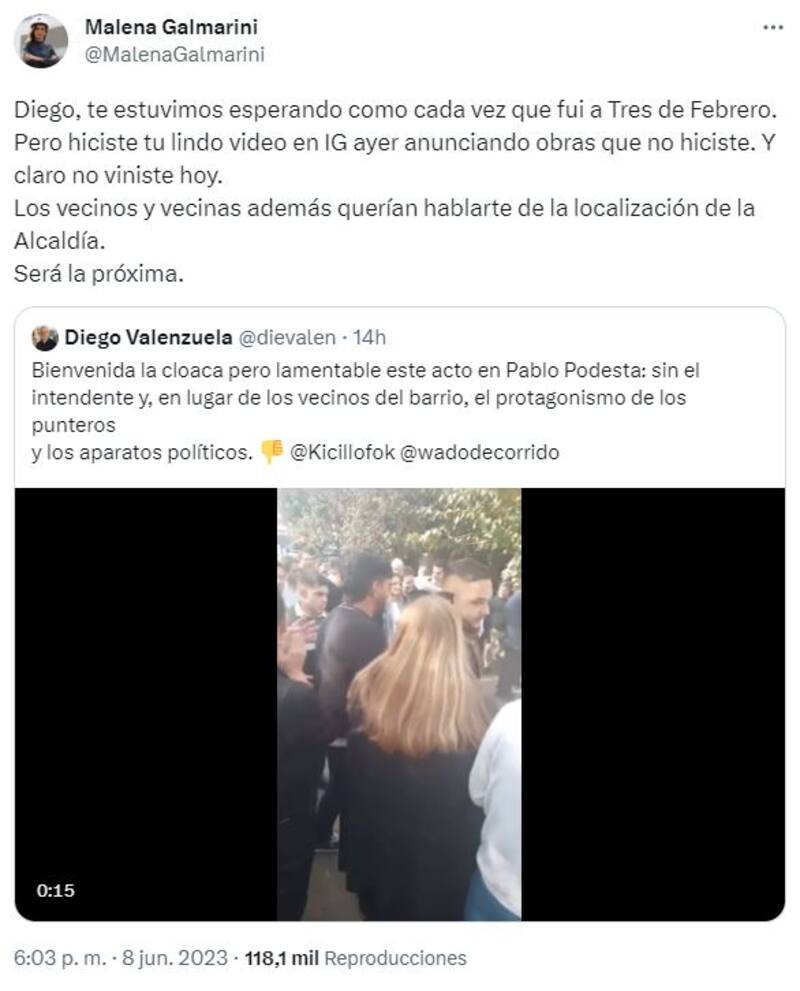Click the 0:15 video duration badge
This screenshot has width=800, height=991.
(56, 891)
